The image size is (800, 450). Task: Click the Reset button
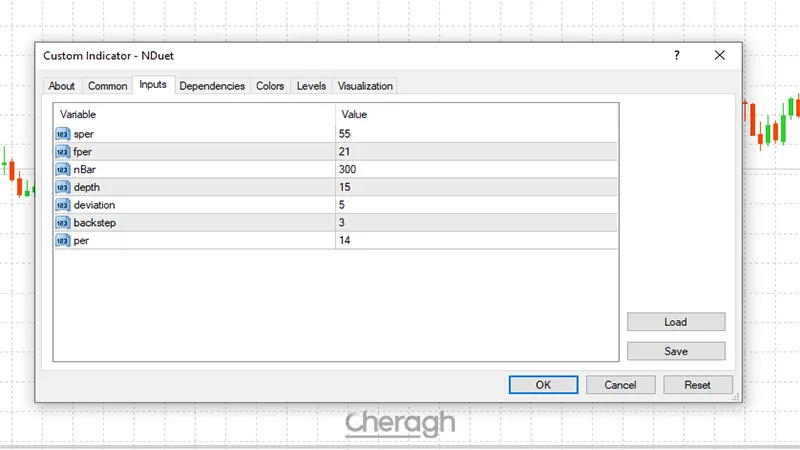(697, 385)
